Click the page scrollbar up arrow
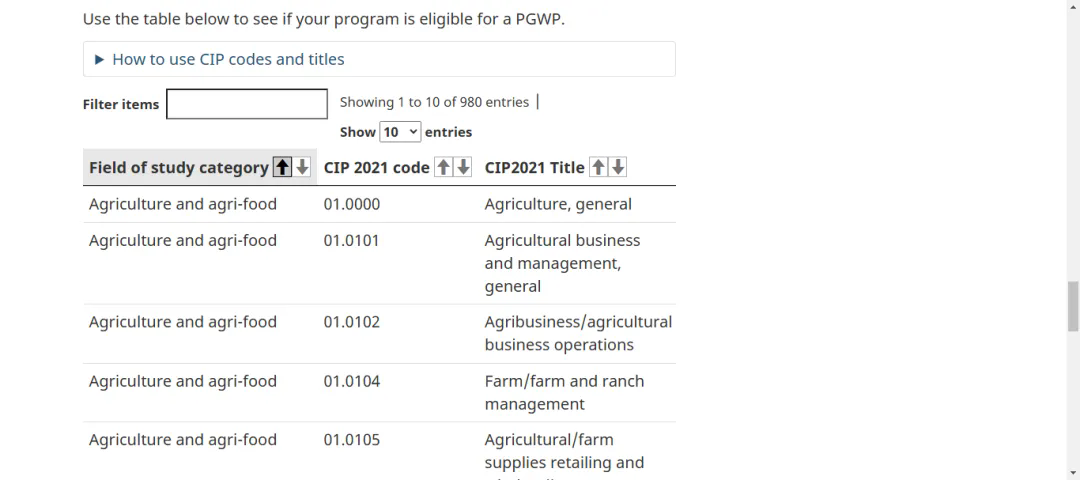This screenshot has height=480, width=1080. pos(1073,7)
